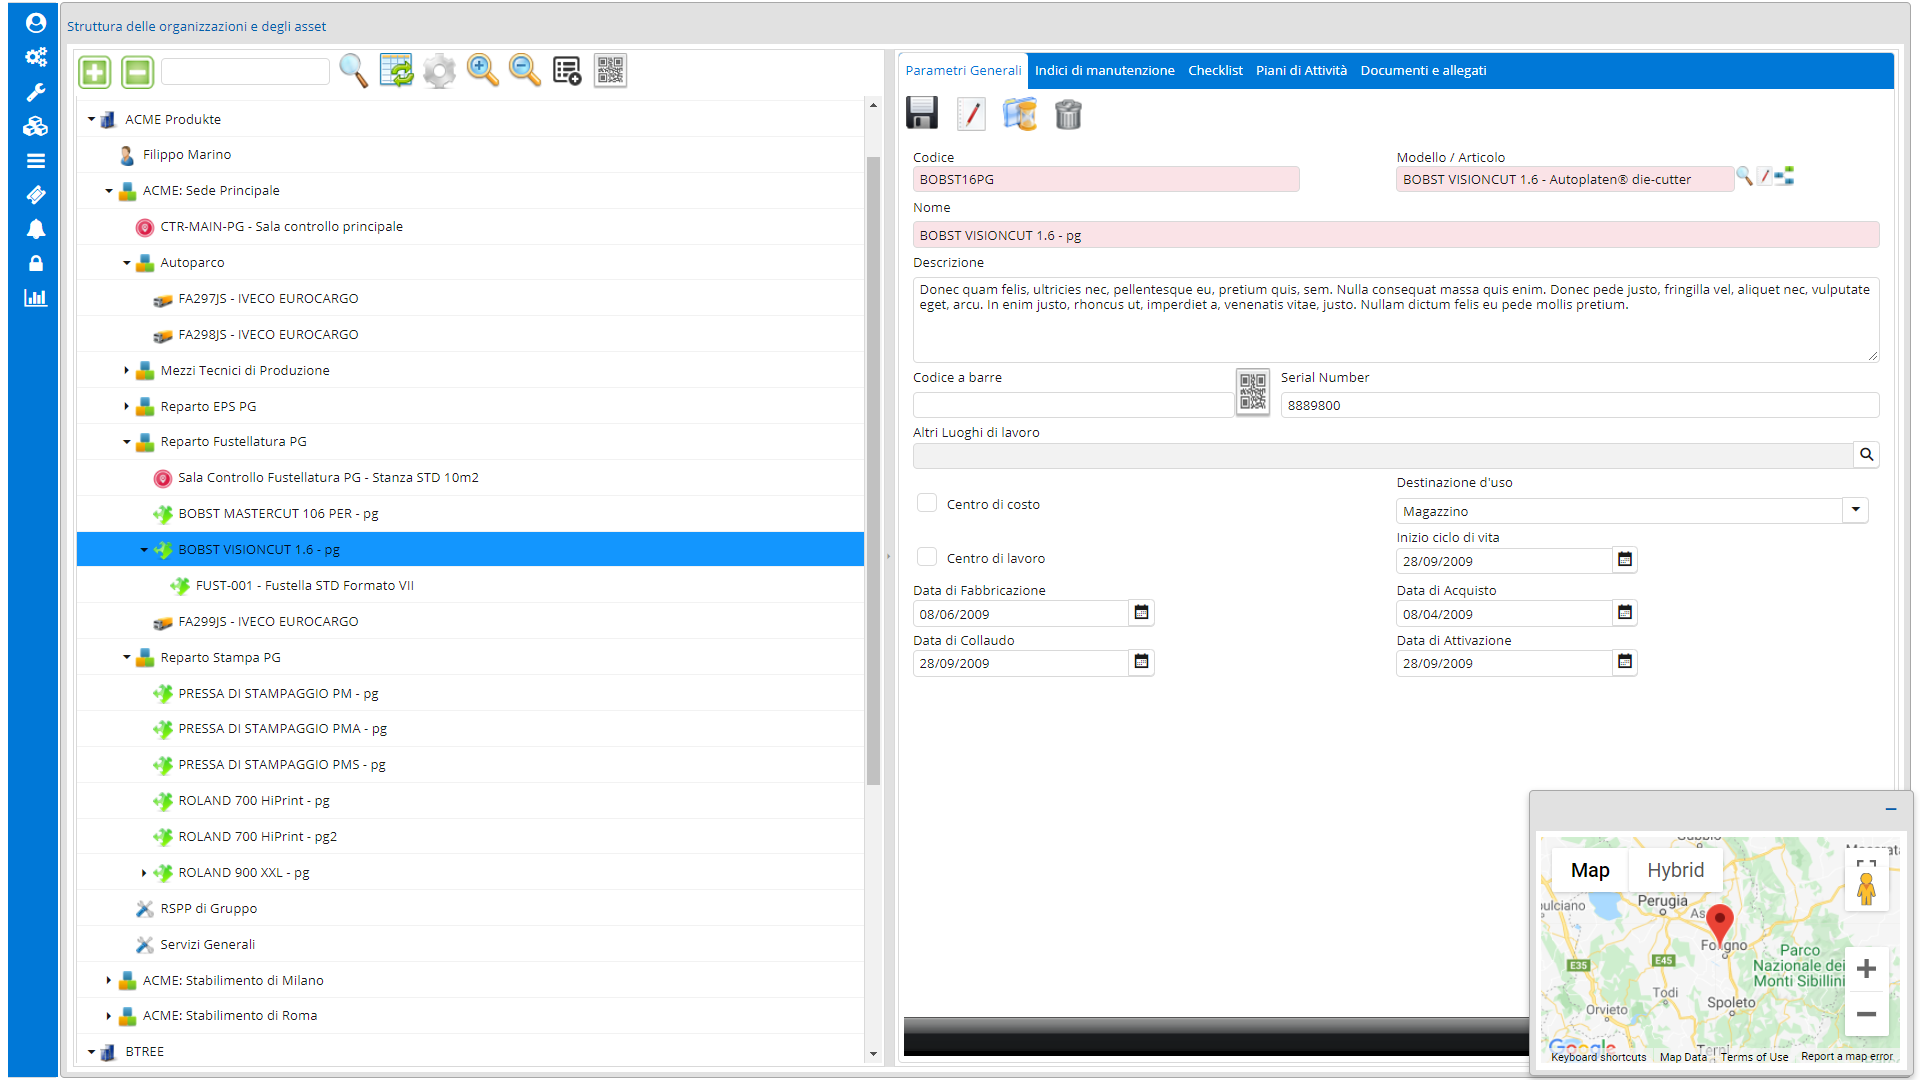Click Report a map error link

click(x=1847, y=1057)
